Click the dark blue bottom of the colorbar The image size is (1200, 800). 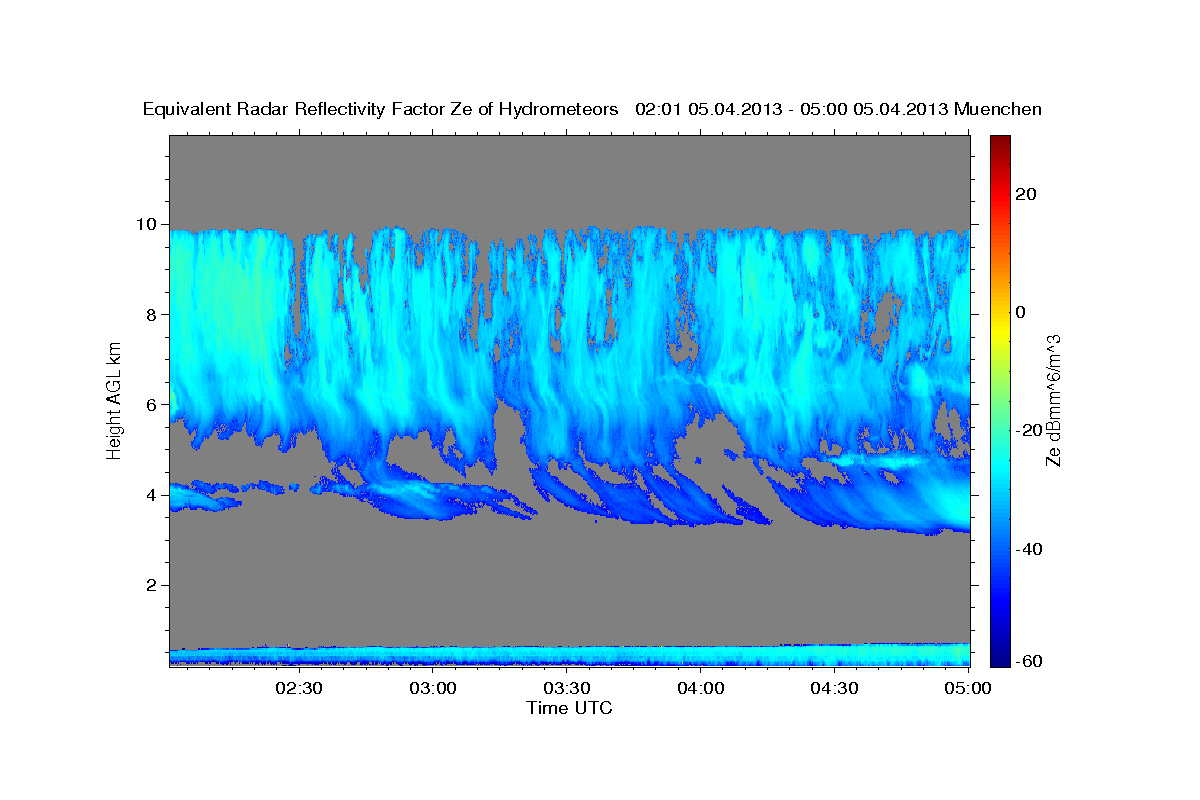1000,658
